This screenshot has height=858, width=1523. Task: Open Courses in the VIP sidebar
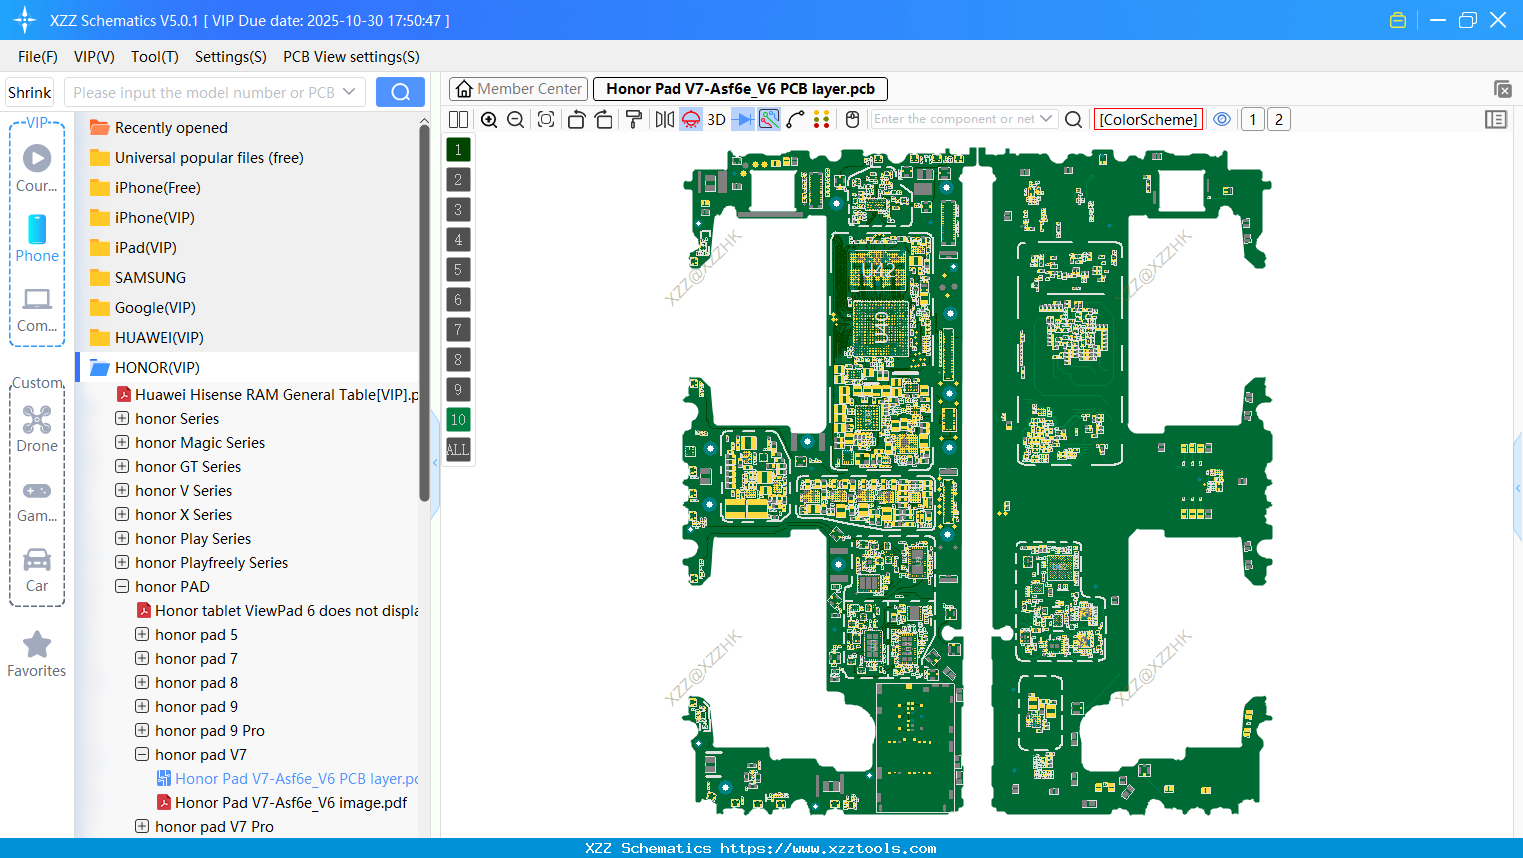37,168
